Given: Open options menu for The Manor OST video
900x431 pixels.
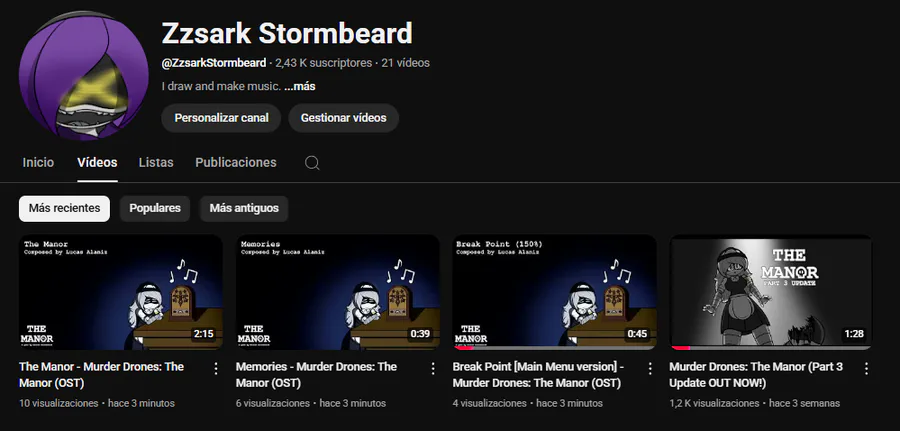Looking at the screenshot, I should [x=216, y=368].
